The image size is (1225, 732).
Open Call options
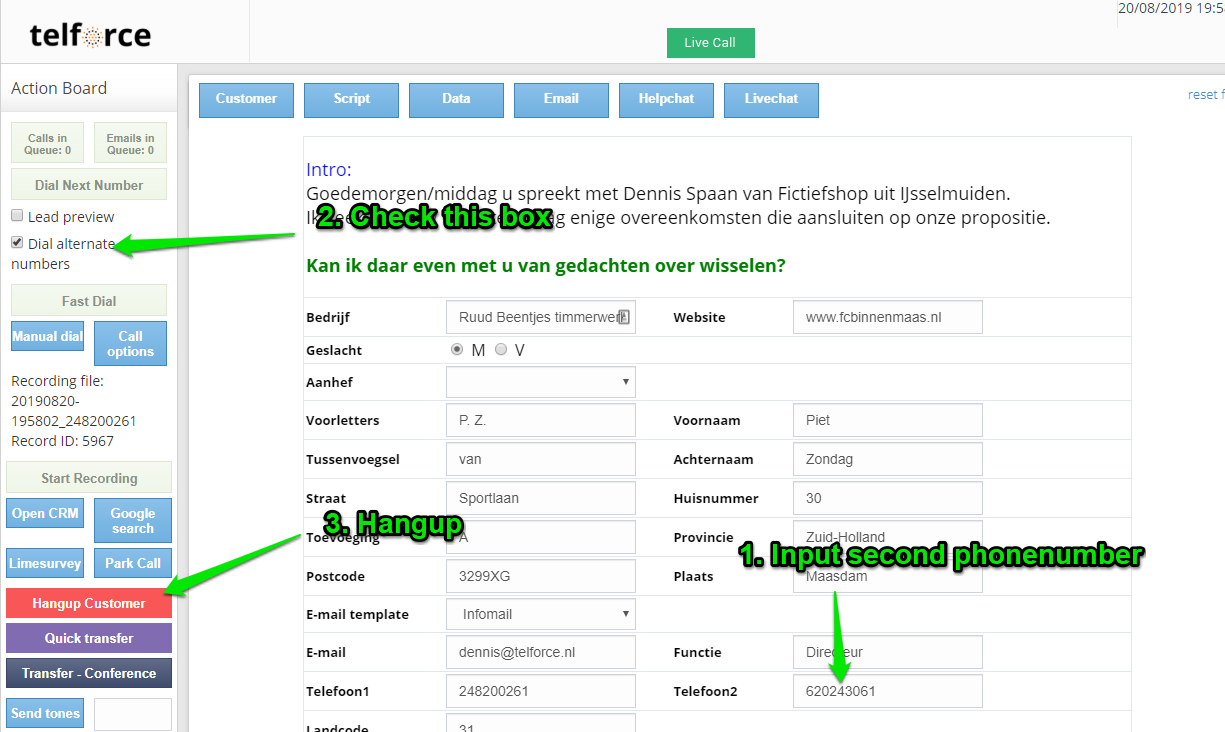pos(130,343)
